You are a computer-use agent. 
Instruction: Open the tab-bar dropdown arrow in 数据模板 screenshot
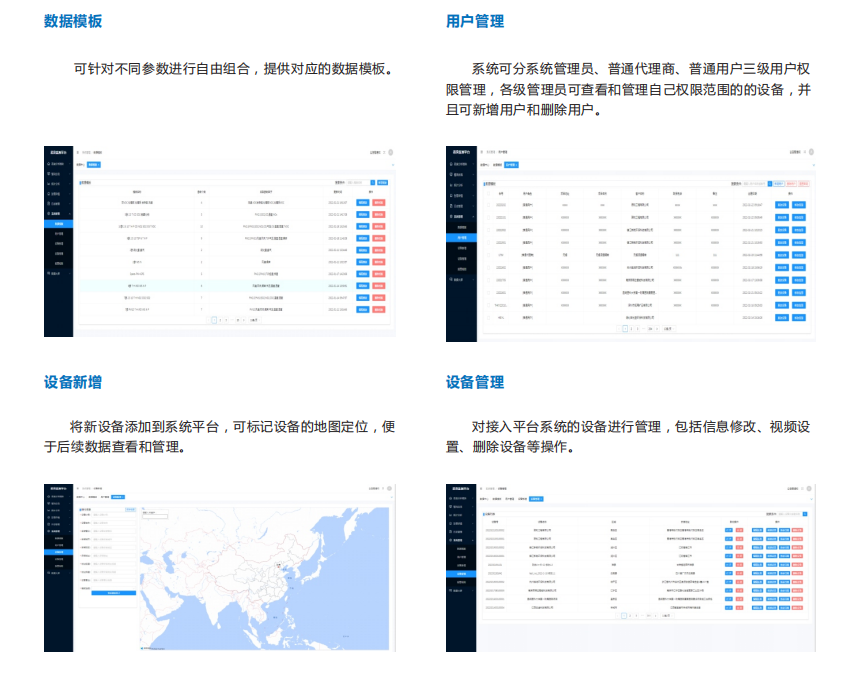coord(393,165)
